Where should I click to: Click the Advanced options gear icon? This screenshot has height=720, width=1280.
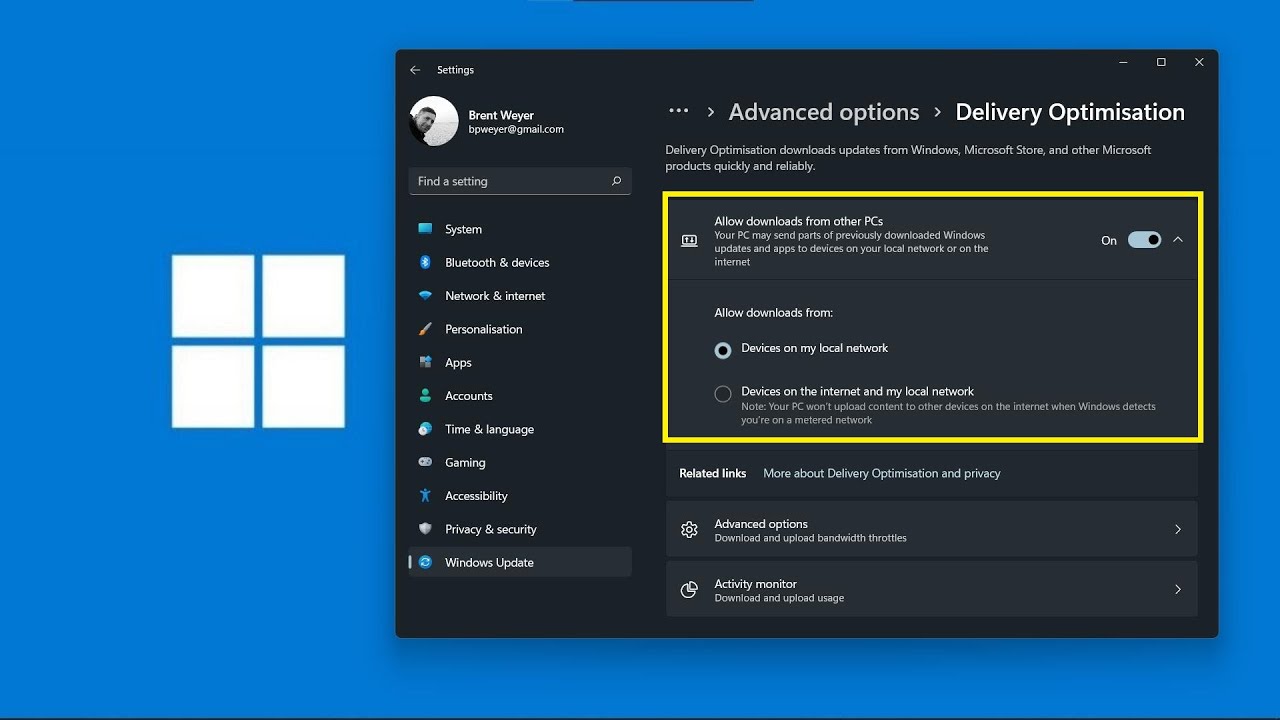pyautogui.click(x=689, y=530)
